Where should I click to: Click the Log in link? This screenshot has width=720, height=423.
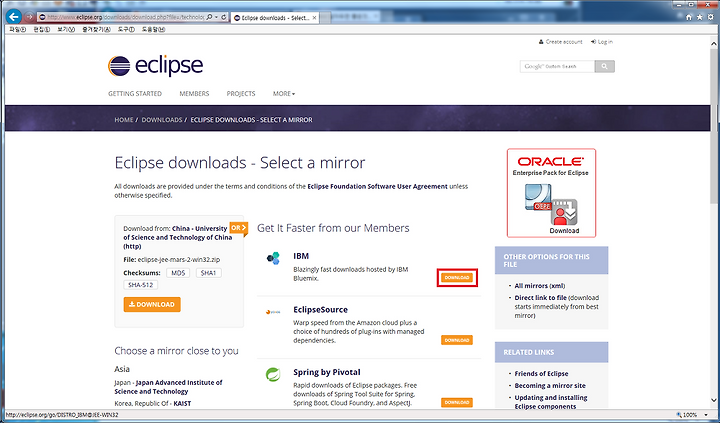point(602,42)
